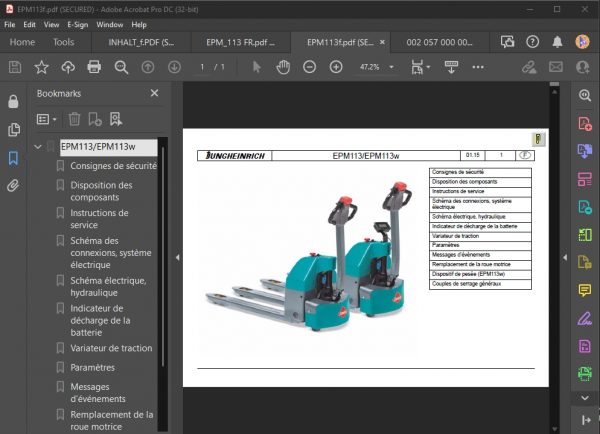Click the scrolling mode icon

pyautogui.click(x=452, y=67)
